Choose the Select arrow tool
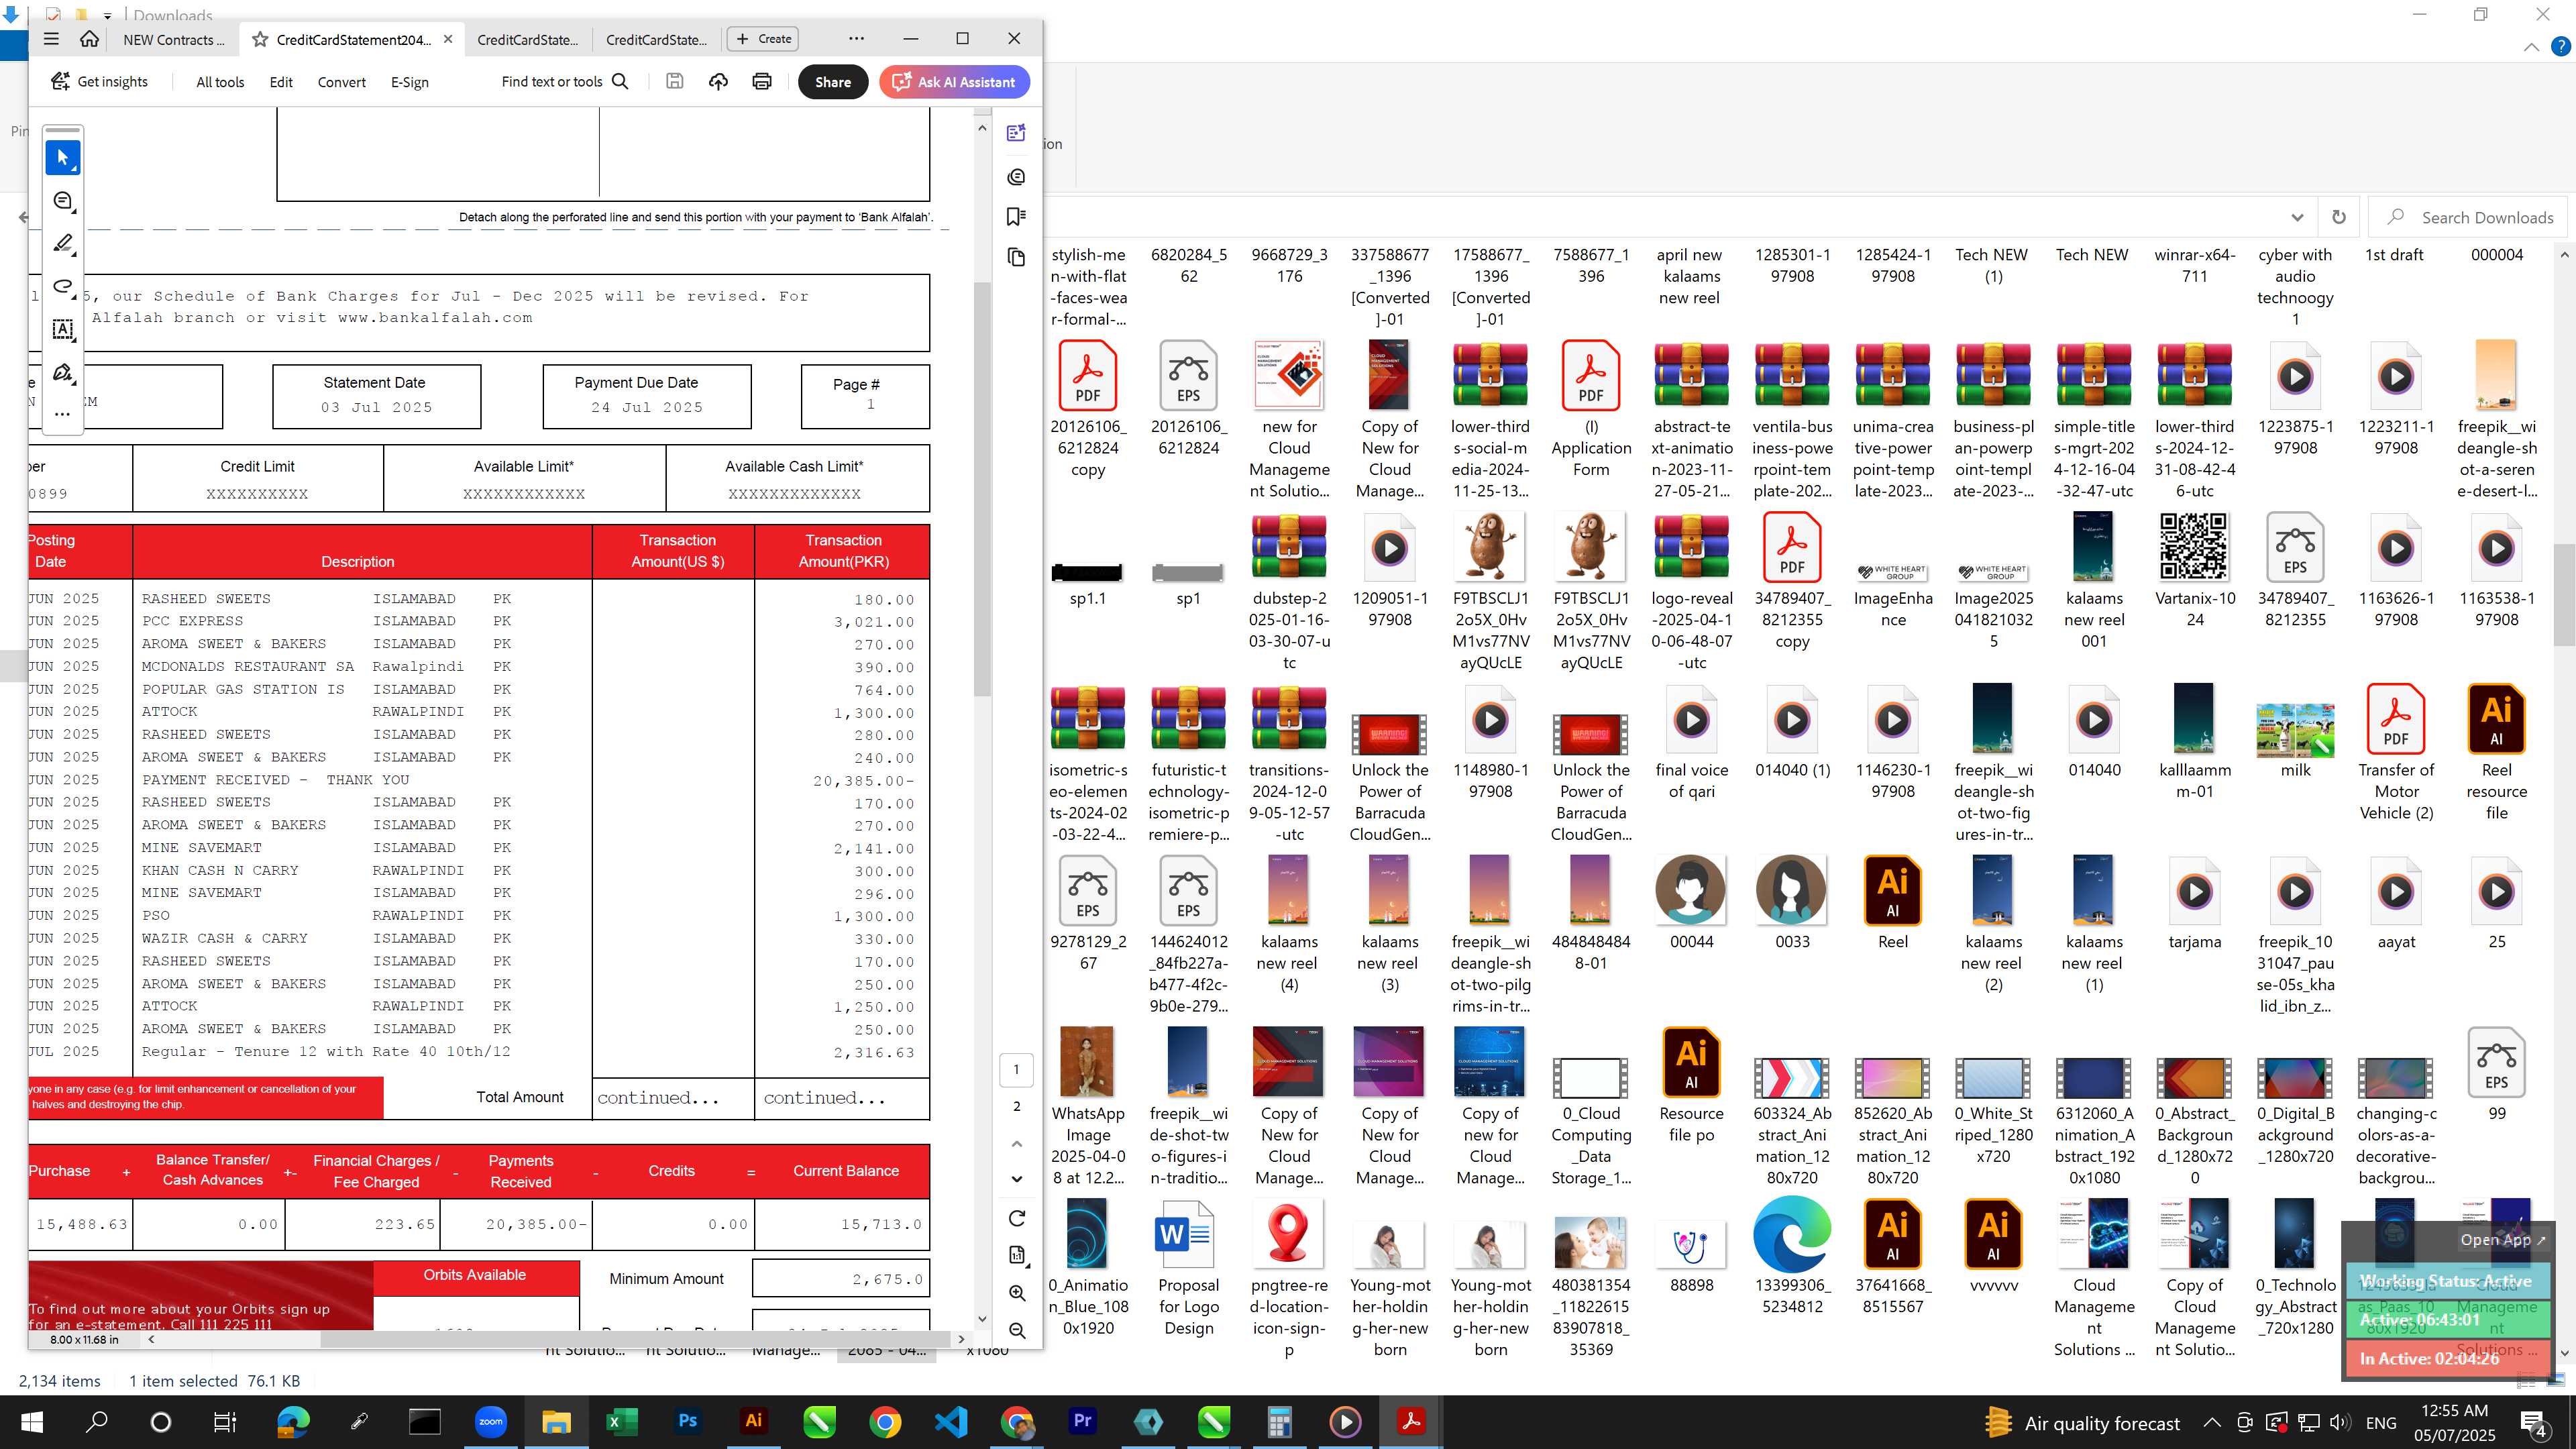Screen dimensions: 2576x1449 (63, 158)
